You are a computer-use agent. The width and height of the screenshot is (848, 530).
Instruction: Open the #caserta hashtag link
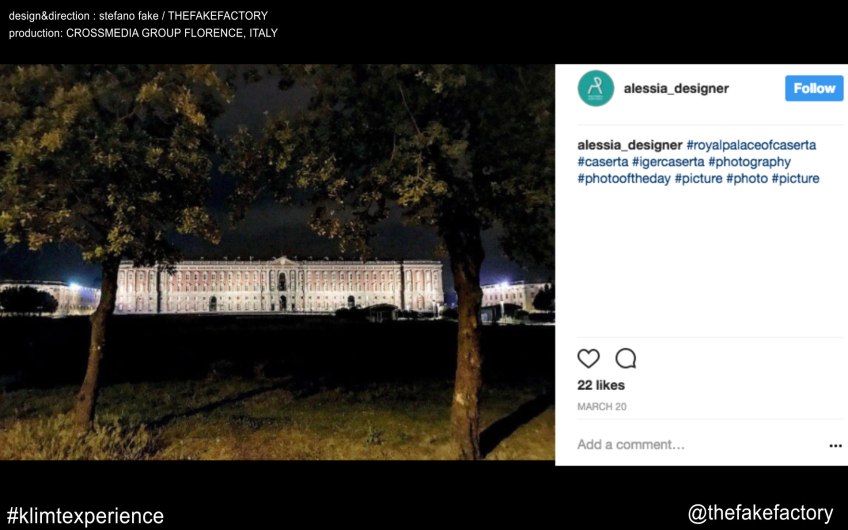coord(603,162)
